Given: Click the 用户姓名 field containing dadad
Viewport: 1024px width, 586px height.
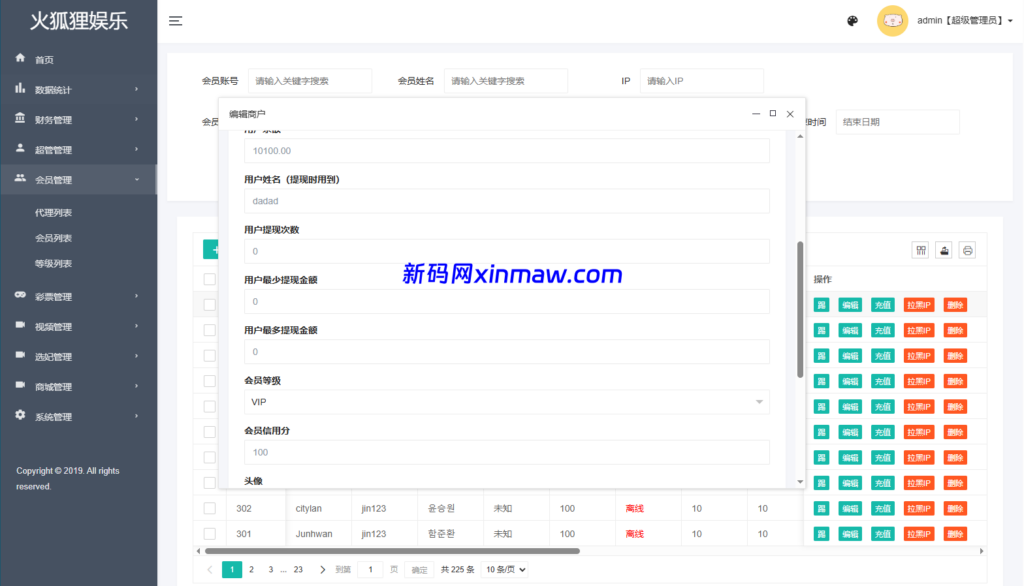Looking at the screenshot, I should click(507, 201).
